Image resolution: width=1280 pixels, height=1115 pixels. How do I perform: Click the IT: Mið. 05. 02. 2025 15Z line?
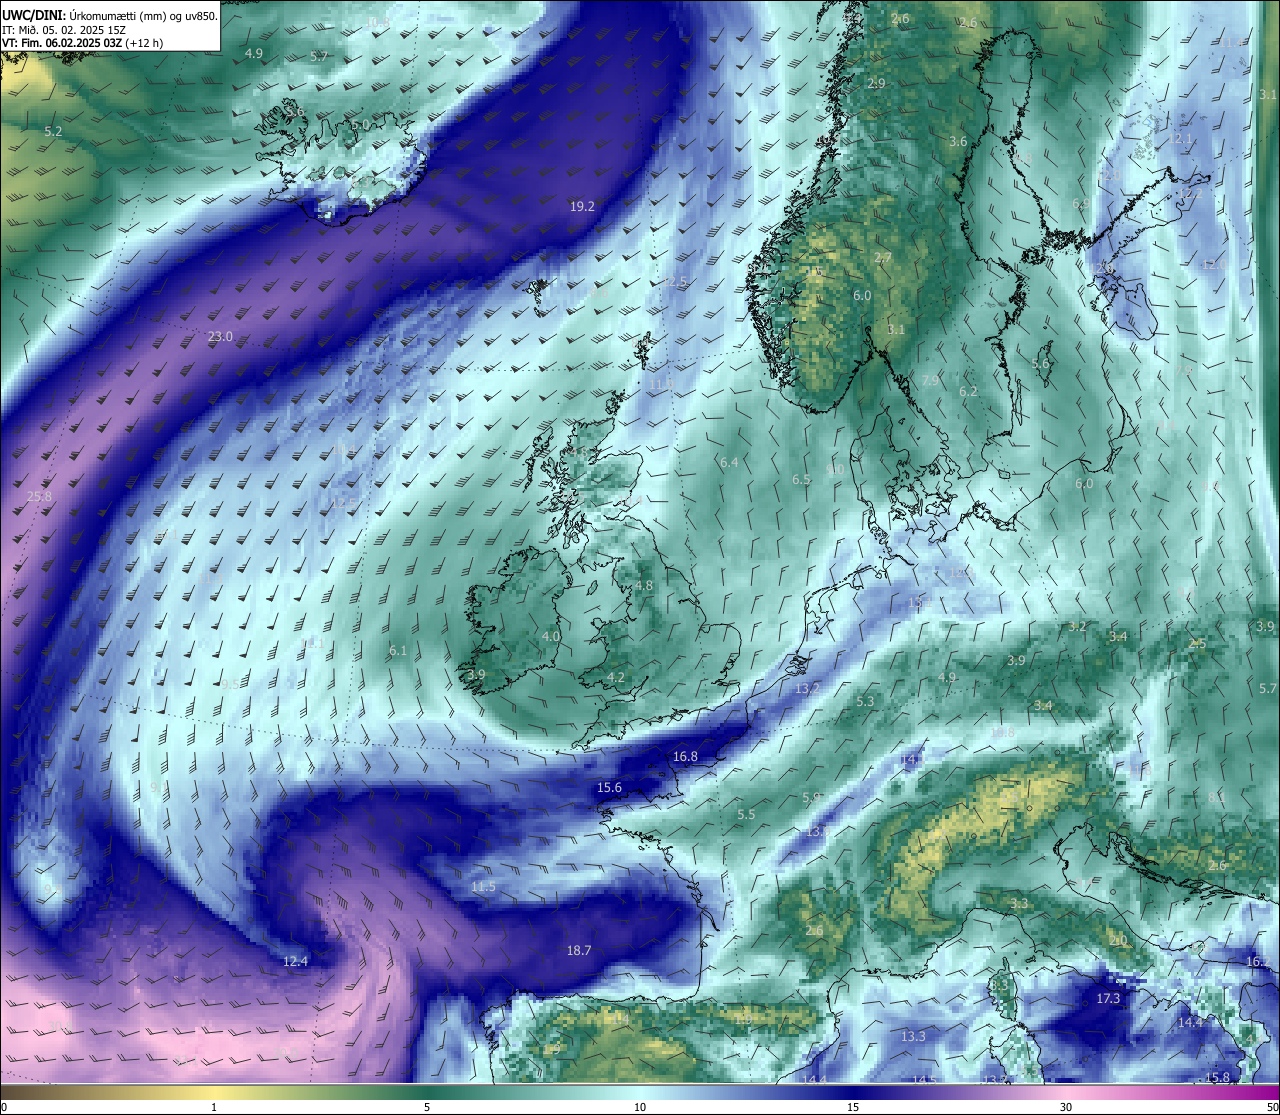(64, 30)
